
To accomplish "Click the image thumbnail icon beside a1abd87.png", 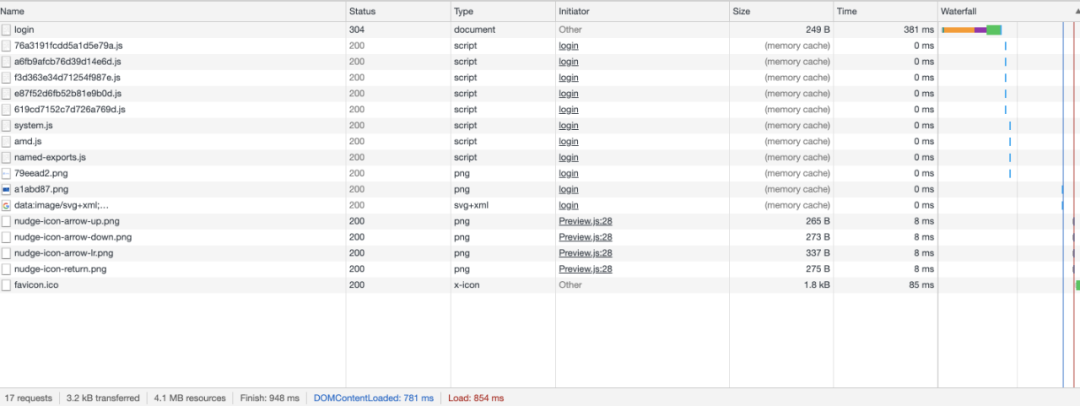I will 6,189.
